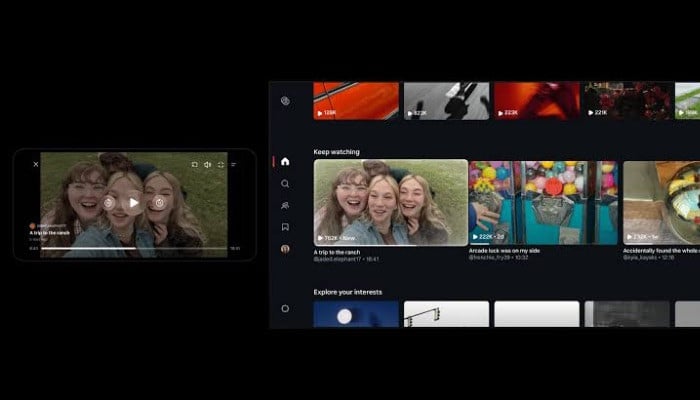Open the dark red thumbnail with 221K views

(628, 100)
